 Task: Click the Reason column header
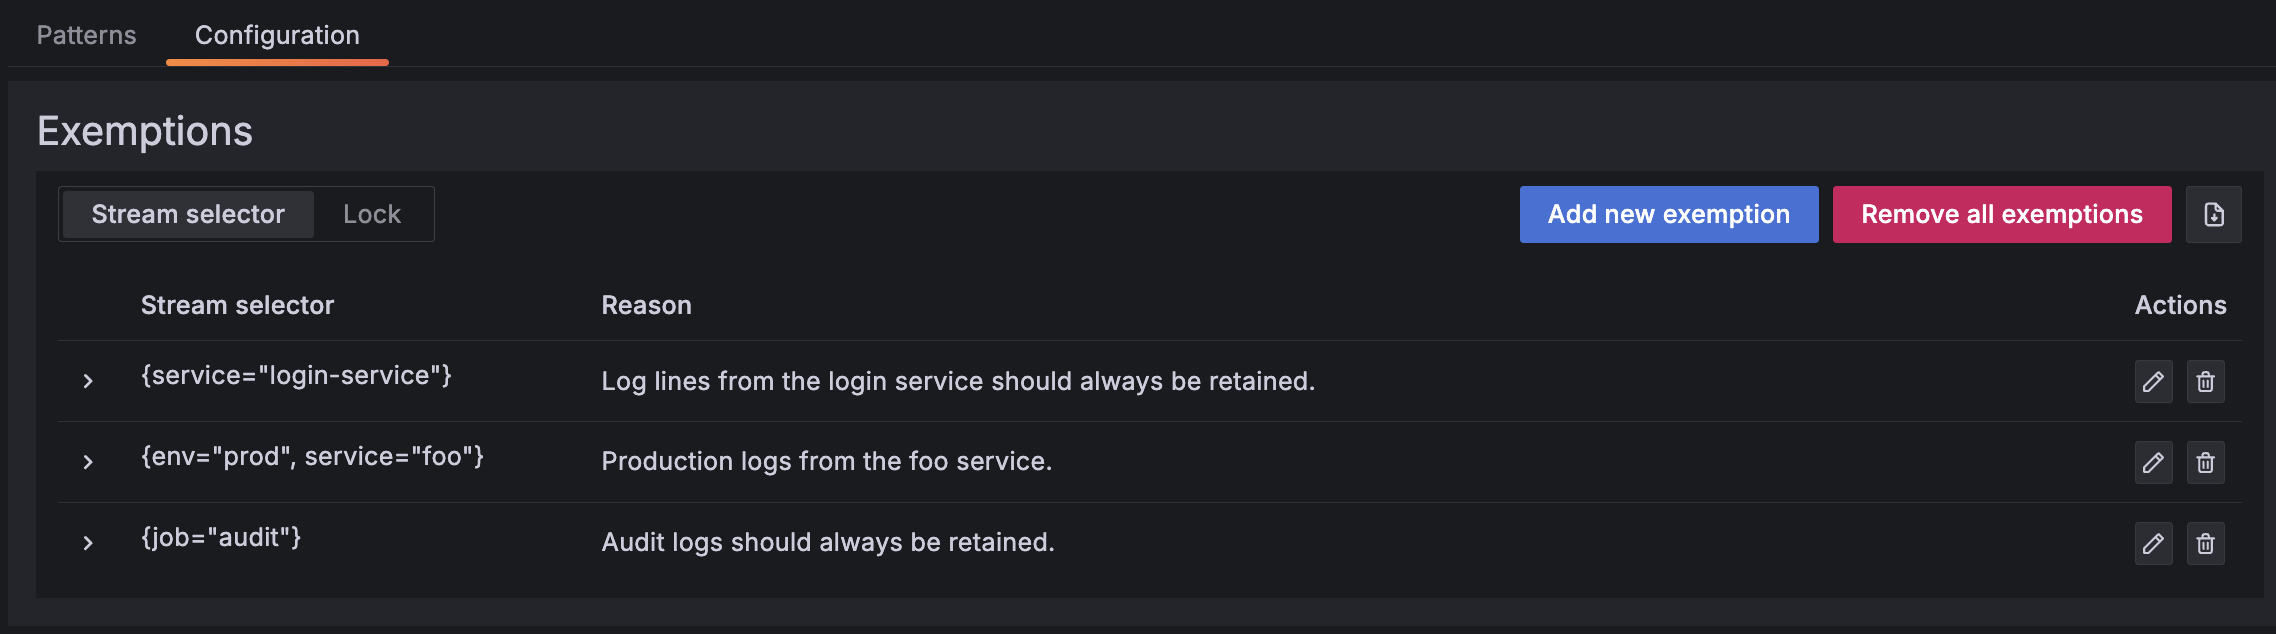[646, 305]
